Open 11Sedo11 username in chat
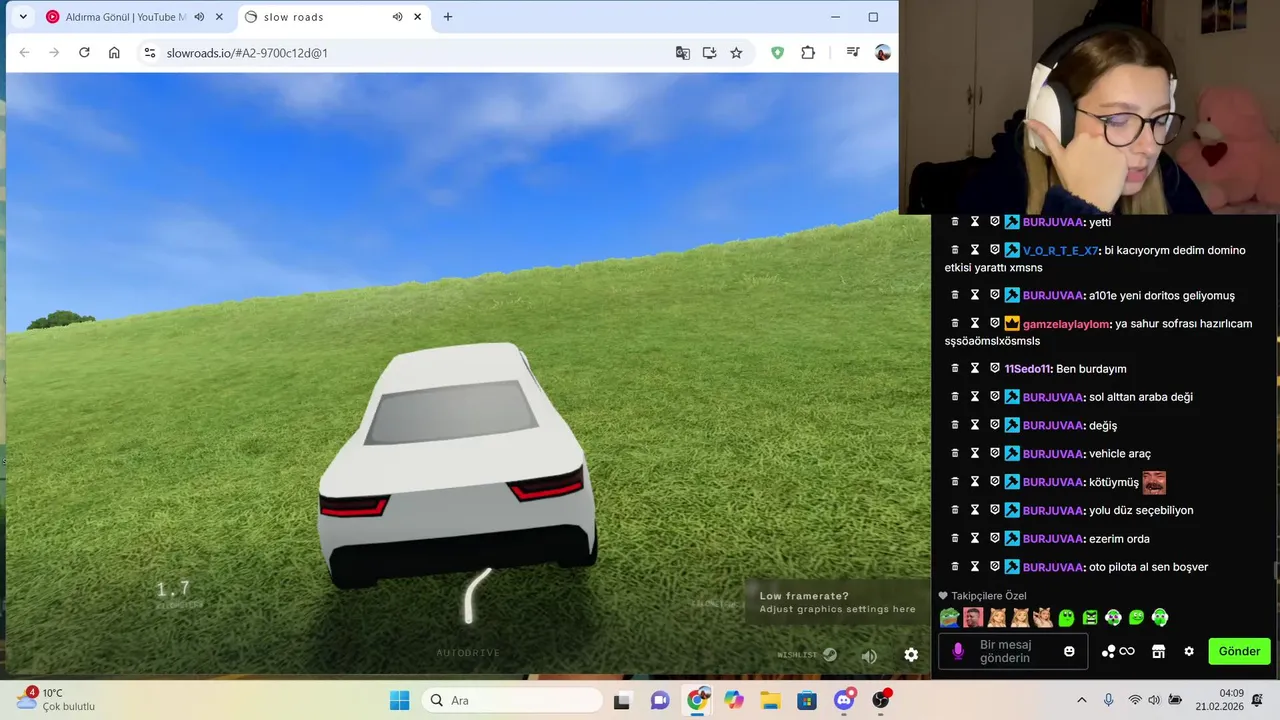Viewport: 1280px width, 720px height. [x=1028, y=369]
